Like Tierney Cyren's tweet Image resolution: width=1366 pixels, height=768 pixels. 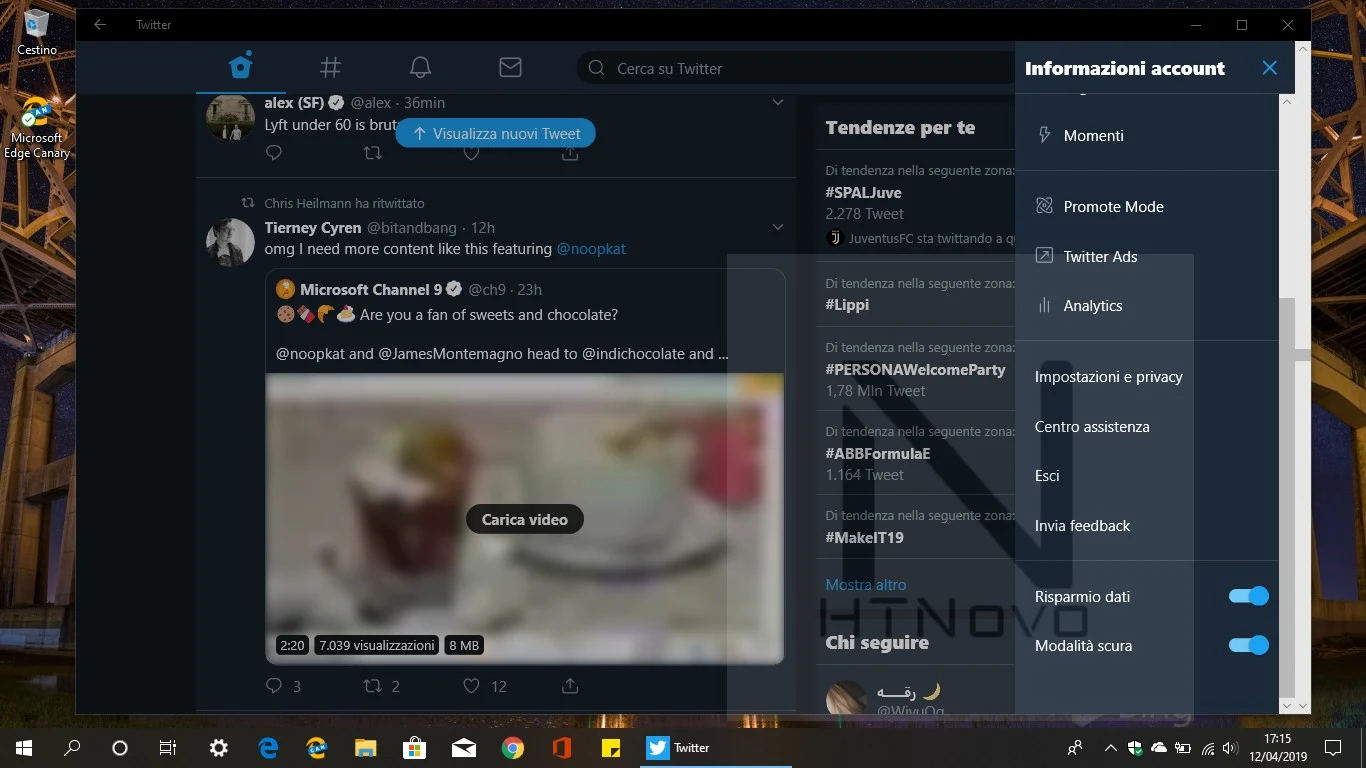click(472, 686)
